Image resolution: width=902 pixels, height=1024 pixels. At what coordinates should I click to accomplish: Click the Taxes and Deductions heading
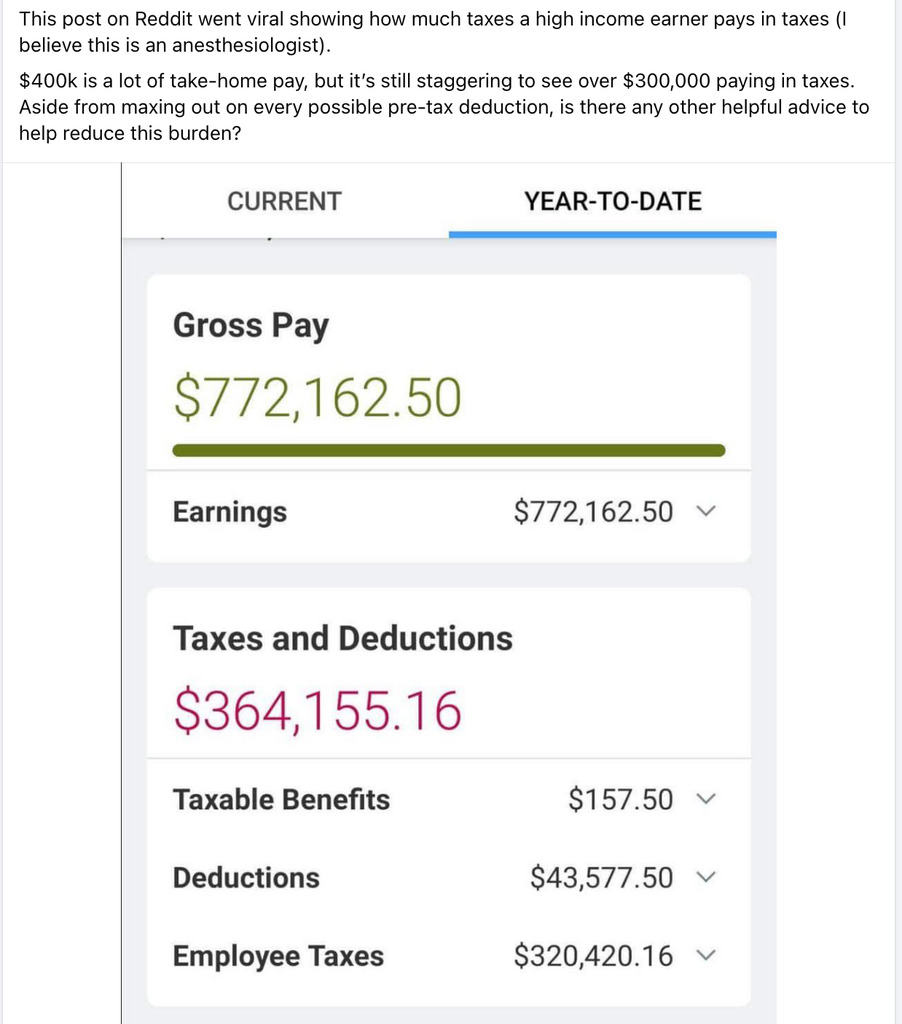point(342,638)
